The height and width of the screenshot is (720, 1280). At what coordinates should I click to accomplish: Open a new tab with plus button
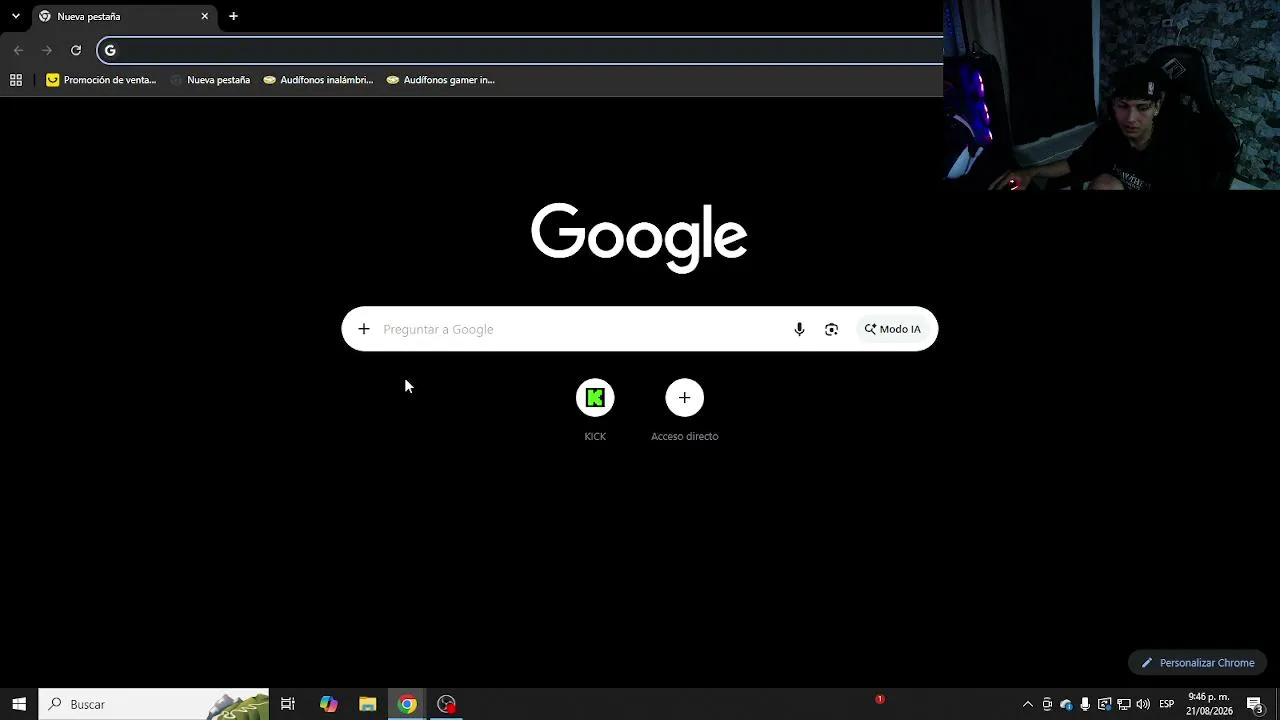(233, 16)
